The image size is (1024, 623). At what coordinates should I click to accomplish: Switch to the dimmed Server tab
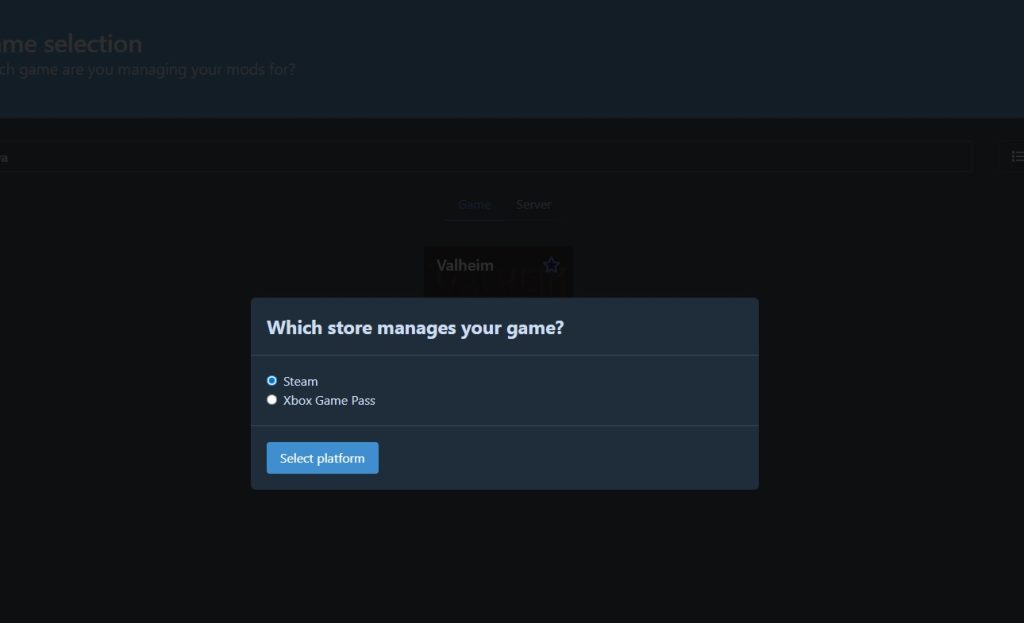coord(534,204)
